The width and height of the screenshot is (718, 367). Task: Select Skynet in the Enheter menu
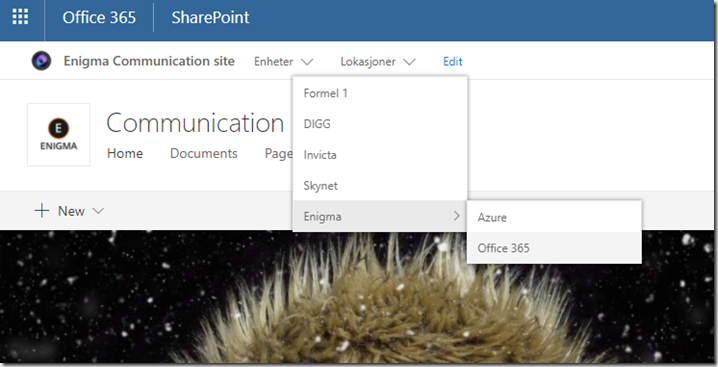click(380, 186)
